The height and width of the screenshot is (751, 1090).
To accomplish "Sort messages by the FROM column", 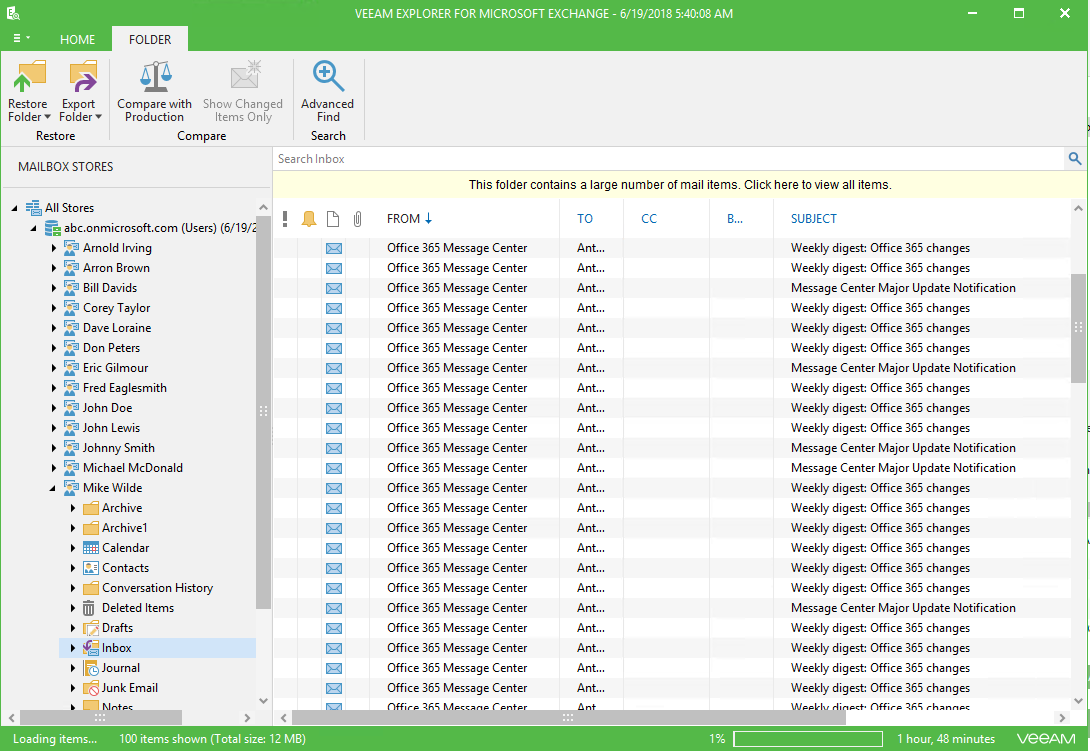I will point(409,219).
